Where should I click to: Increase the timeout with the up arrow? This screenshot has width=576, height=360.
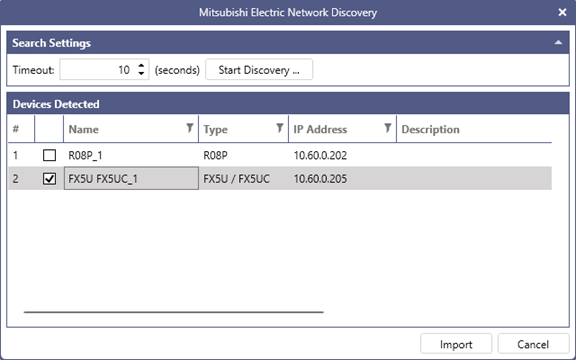pyautogui.click(x=141, y=66)
